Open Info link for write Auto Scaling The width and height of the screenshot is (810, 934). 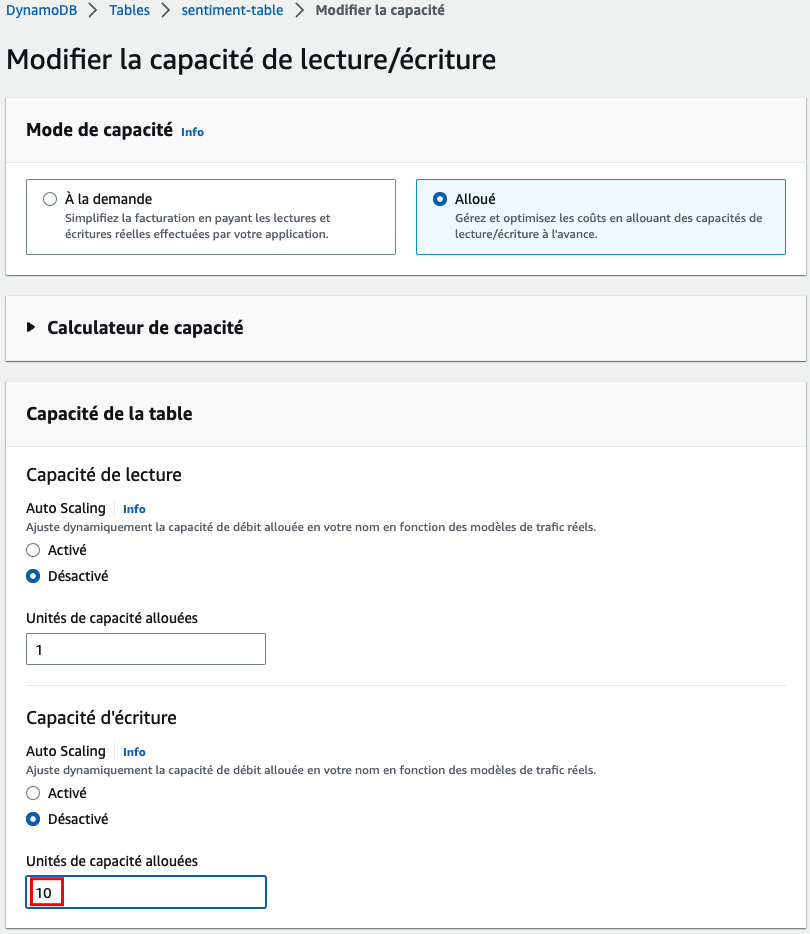point(134,752)
